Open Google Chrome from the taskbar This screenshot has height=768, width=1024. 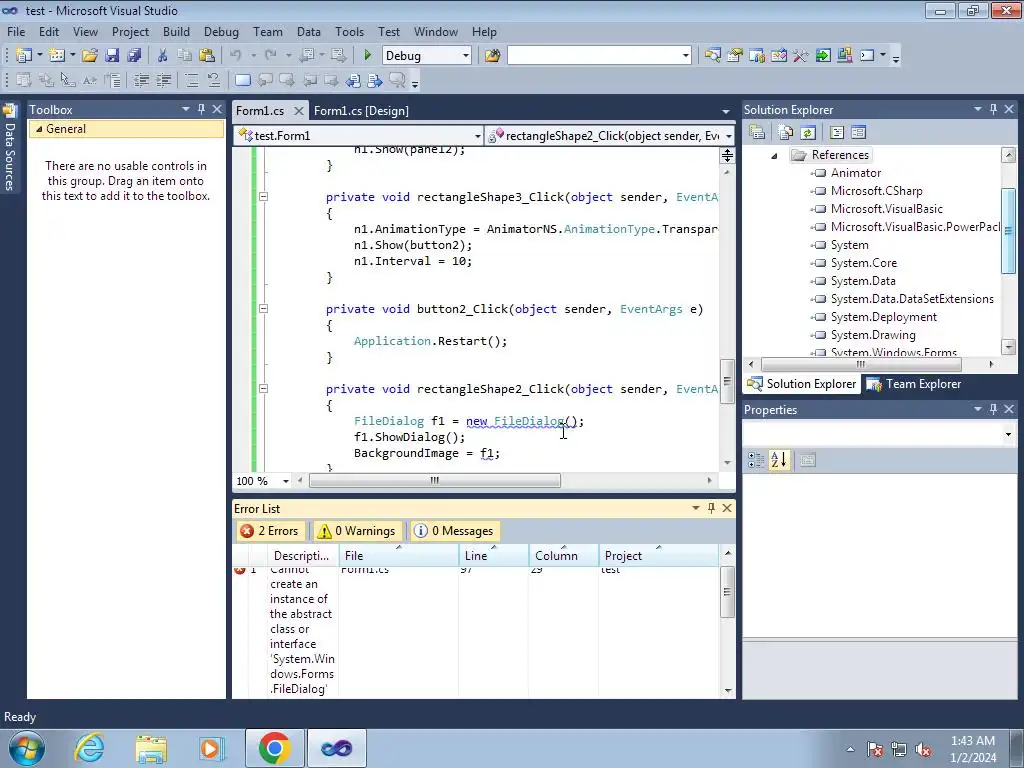[x=274, y=748]
